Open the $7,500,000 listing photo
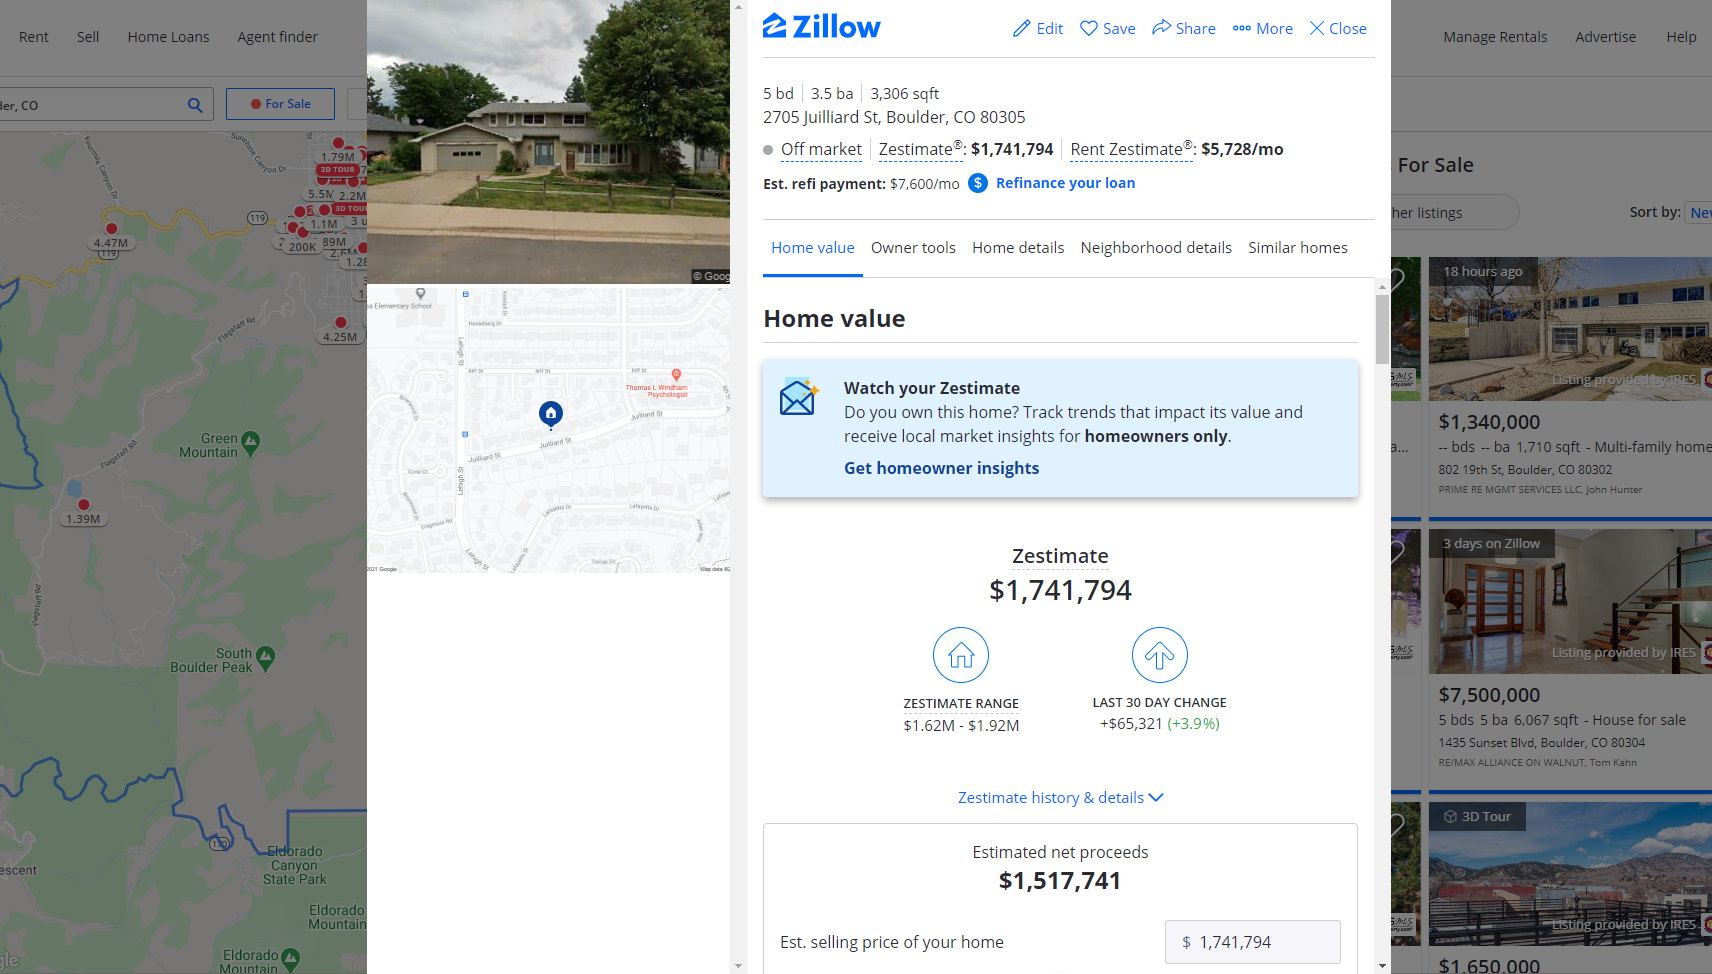Image resolution: width=1712 pixels, height=974 pixels. coord(1570,601)
